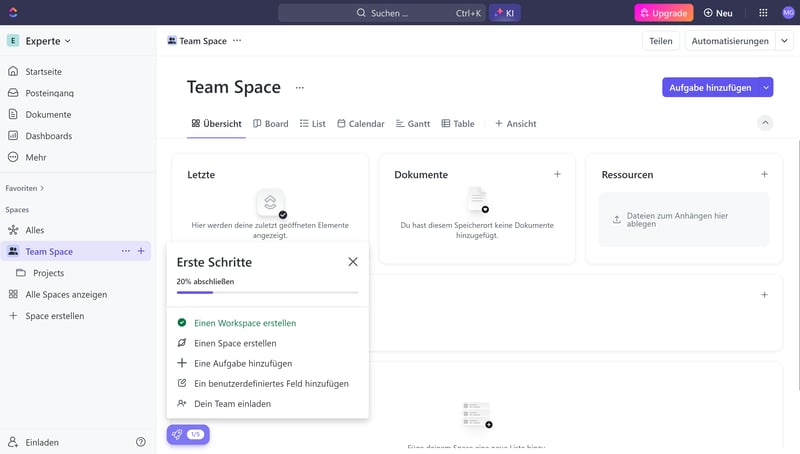Switch to the Gantt tab
Viewport: 800px width, 454px height.
pyautogui.click(x=412, y=124)
